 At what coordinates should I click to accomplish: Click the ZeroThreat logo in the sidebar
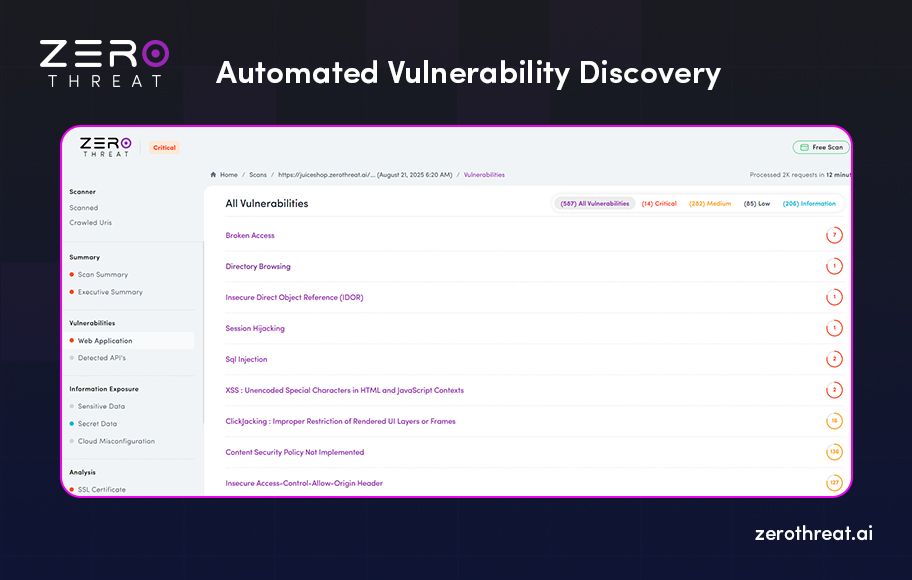click(x=105, y=147)
